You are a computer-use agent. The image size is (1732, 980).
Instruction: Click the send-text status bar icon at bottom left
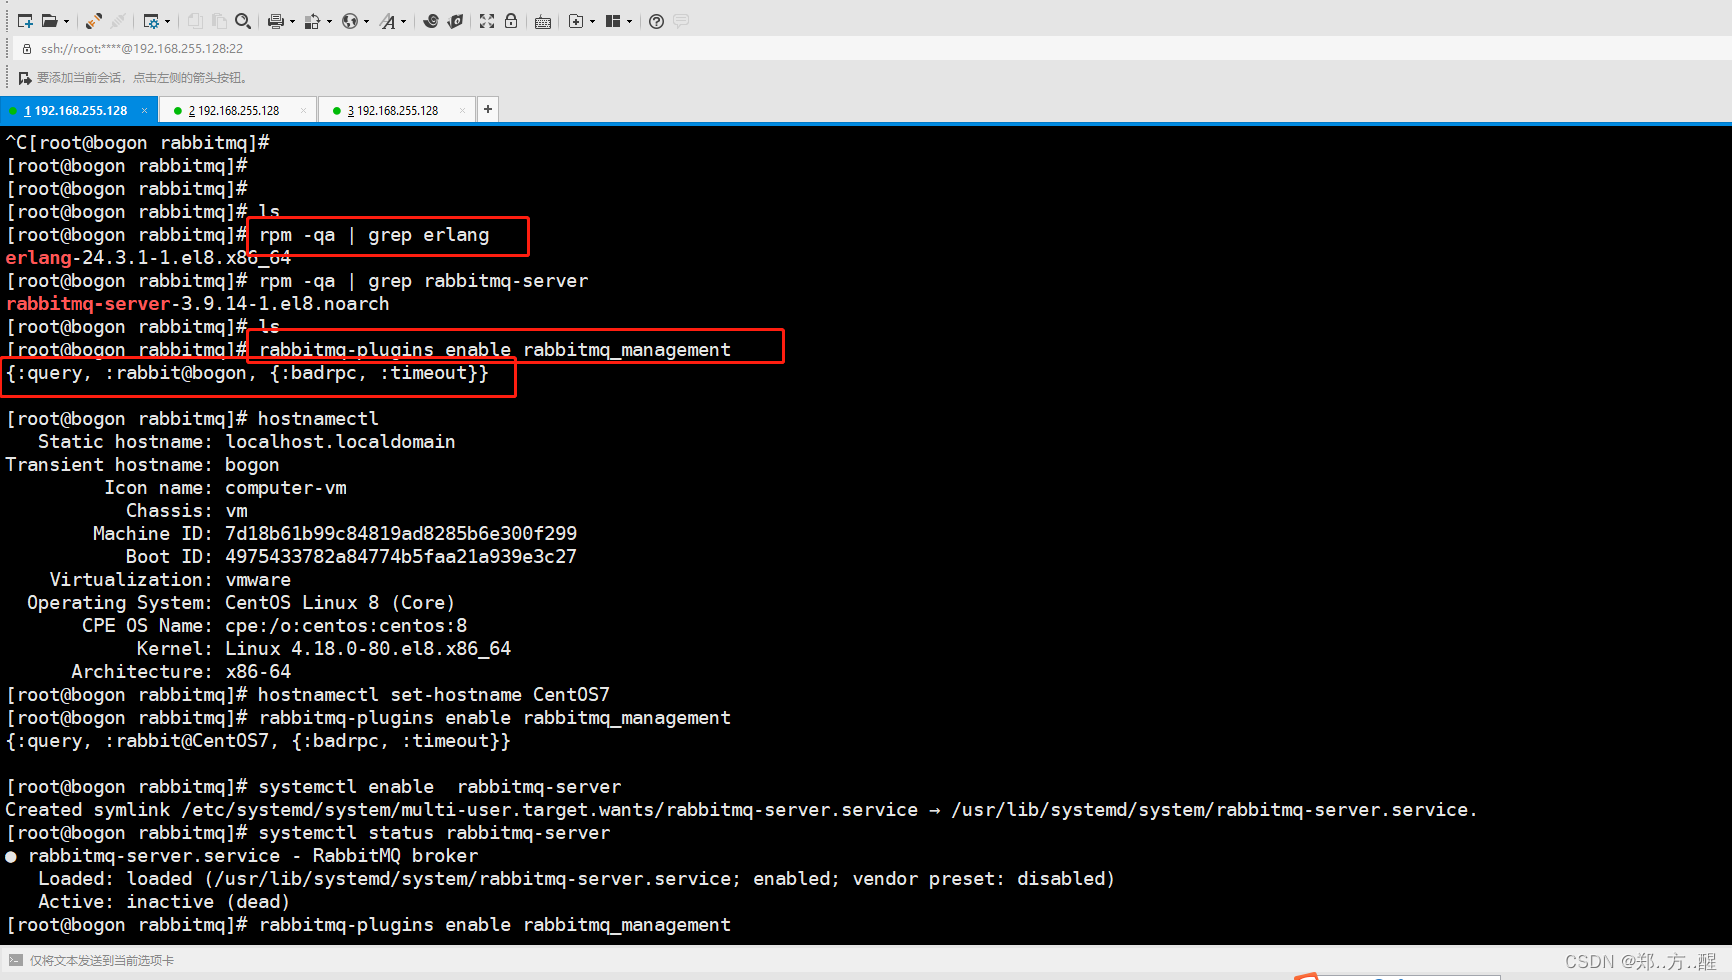click(15, 960)
